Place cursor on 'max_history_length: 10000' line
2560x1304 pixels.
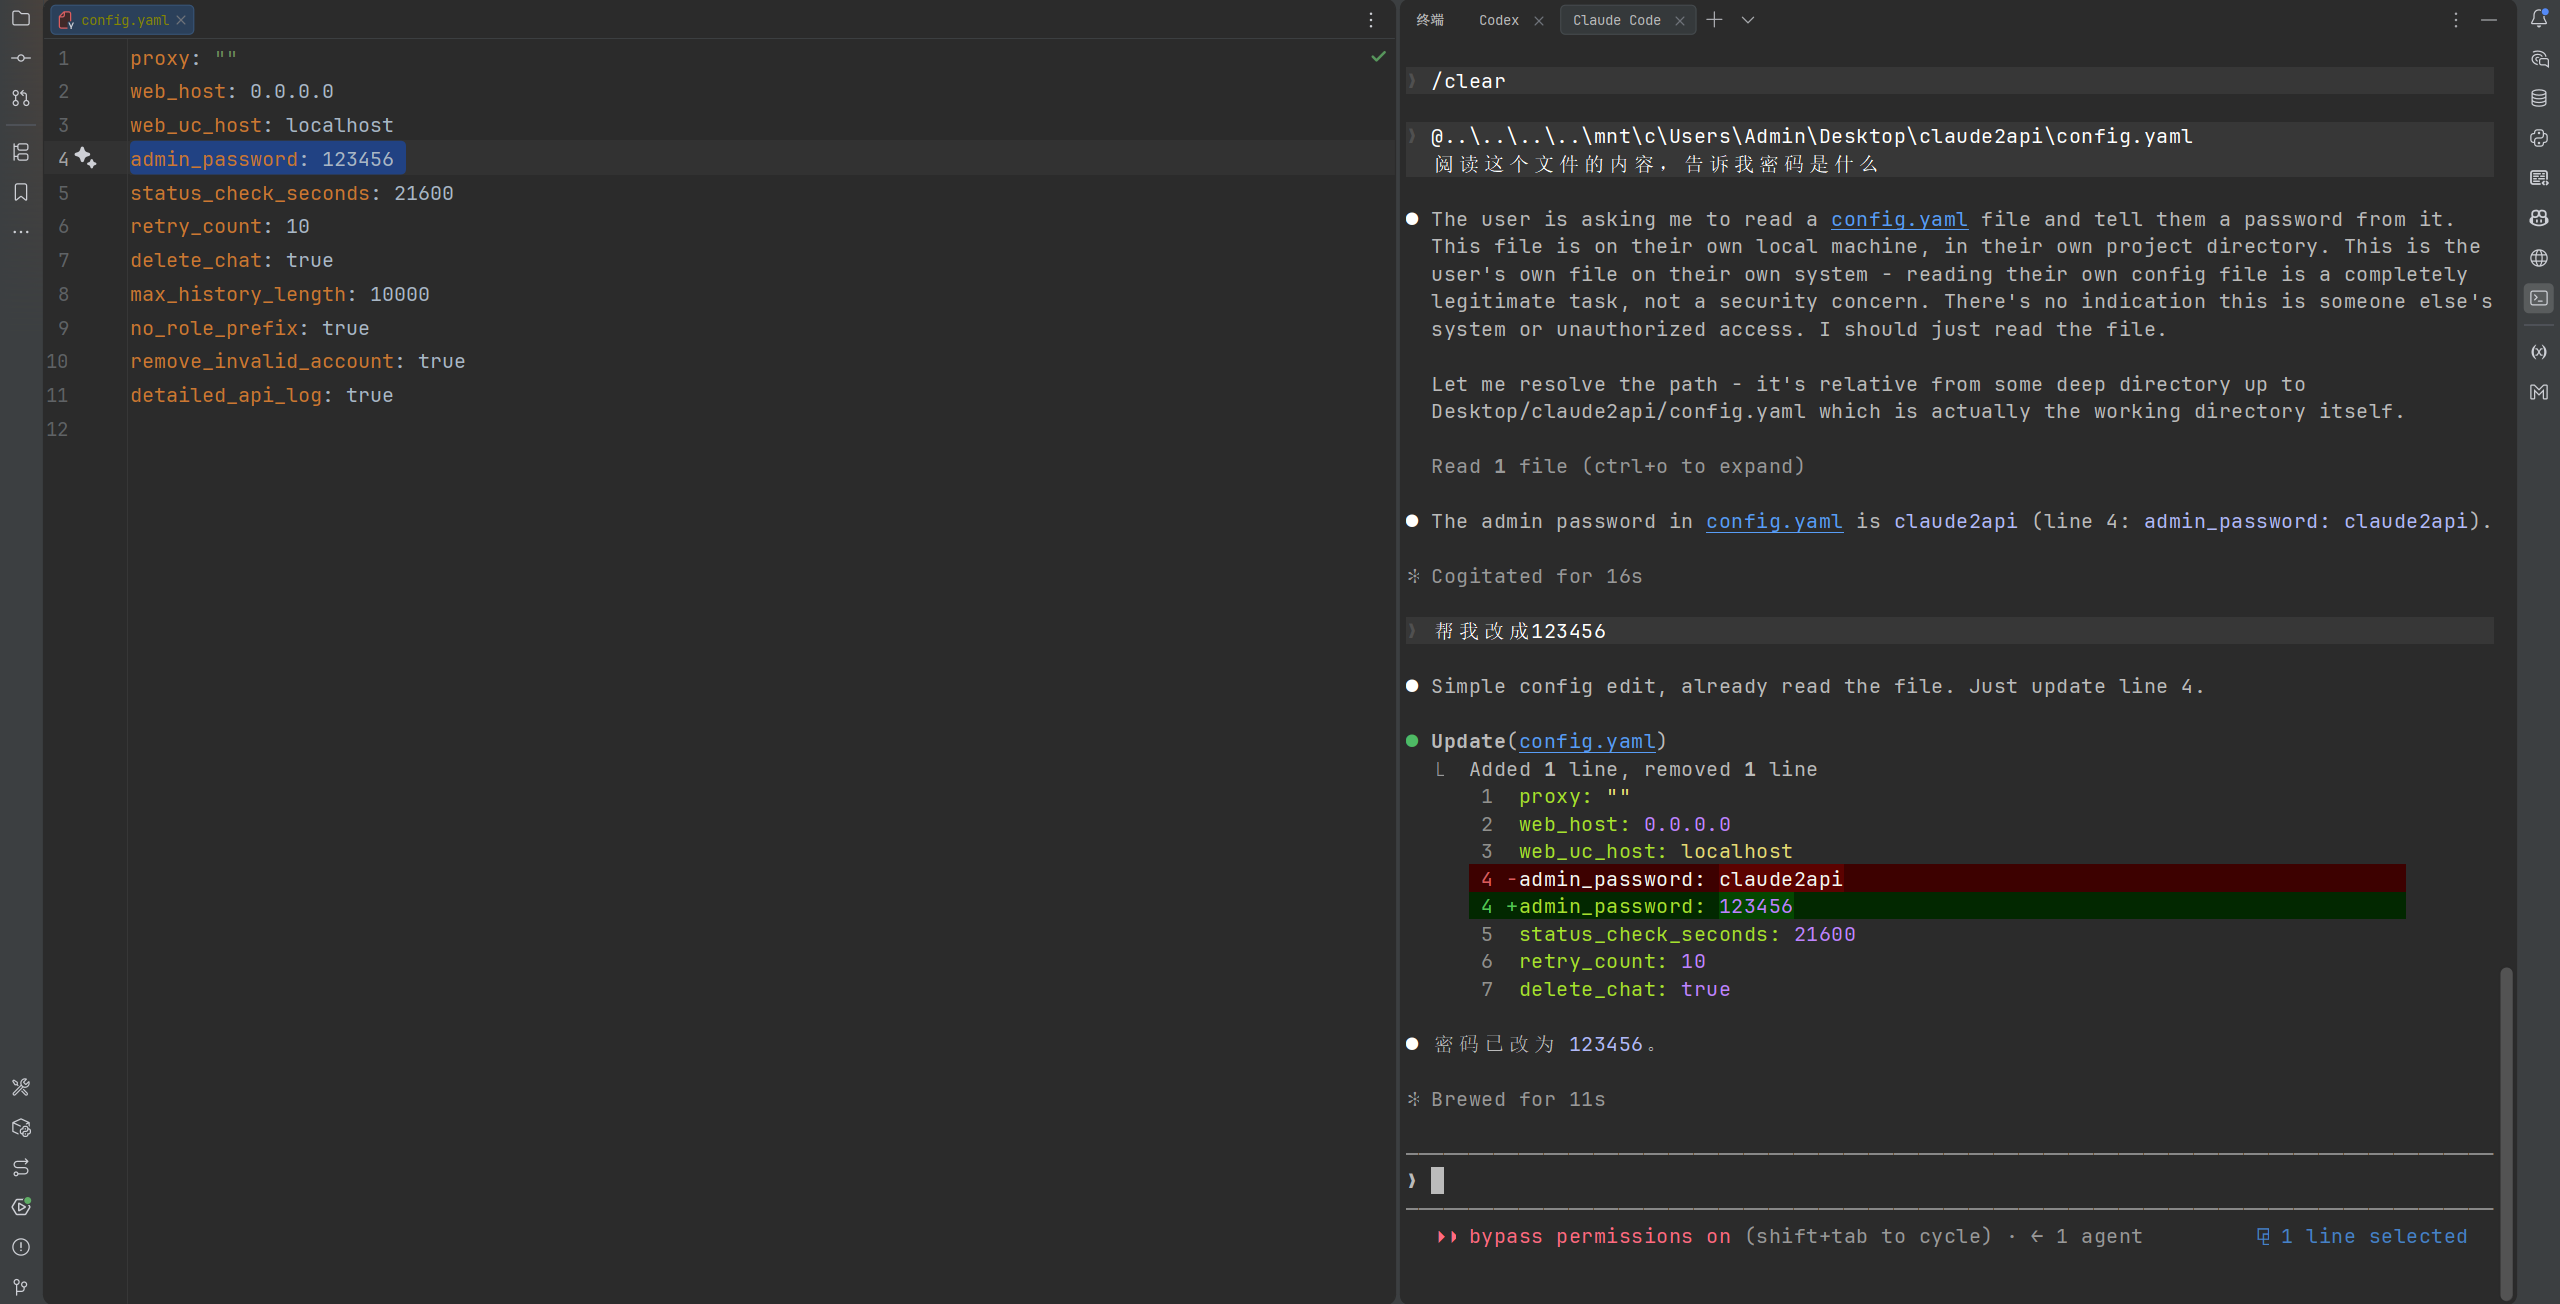(280, 294)
